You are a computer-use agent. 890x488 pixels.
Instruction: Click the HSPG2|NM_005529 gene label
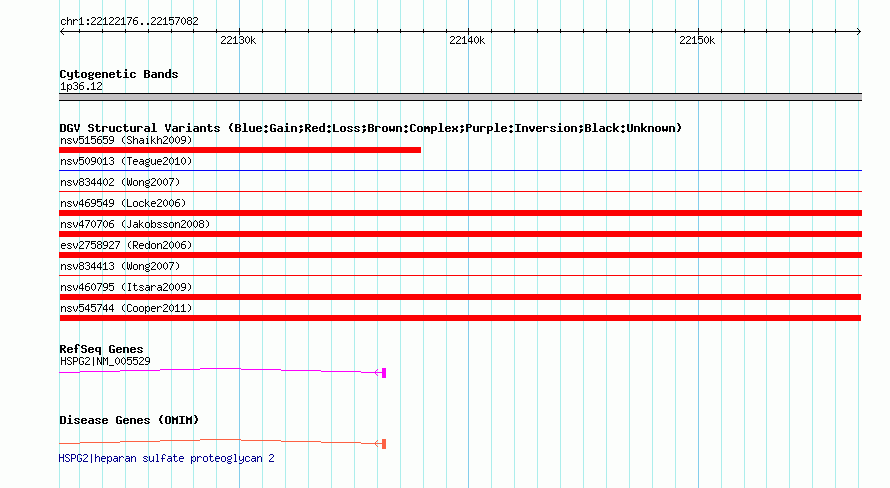pos(105,361)
